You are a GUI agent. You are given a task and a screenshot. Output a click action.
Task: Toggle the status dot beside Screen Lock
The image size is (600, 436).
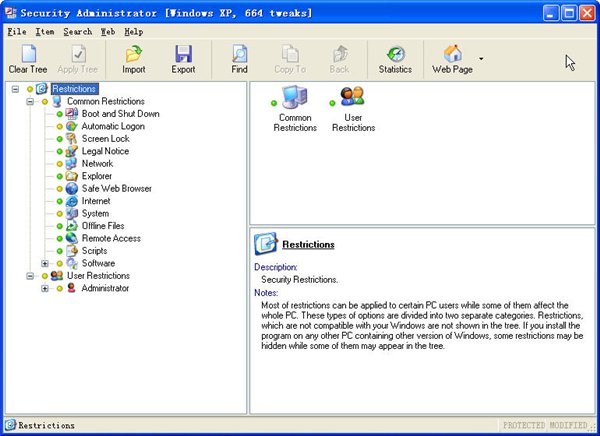59,139
